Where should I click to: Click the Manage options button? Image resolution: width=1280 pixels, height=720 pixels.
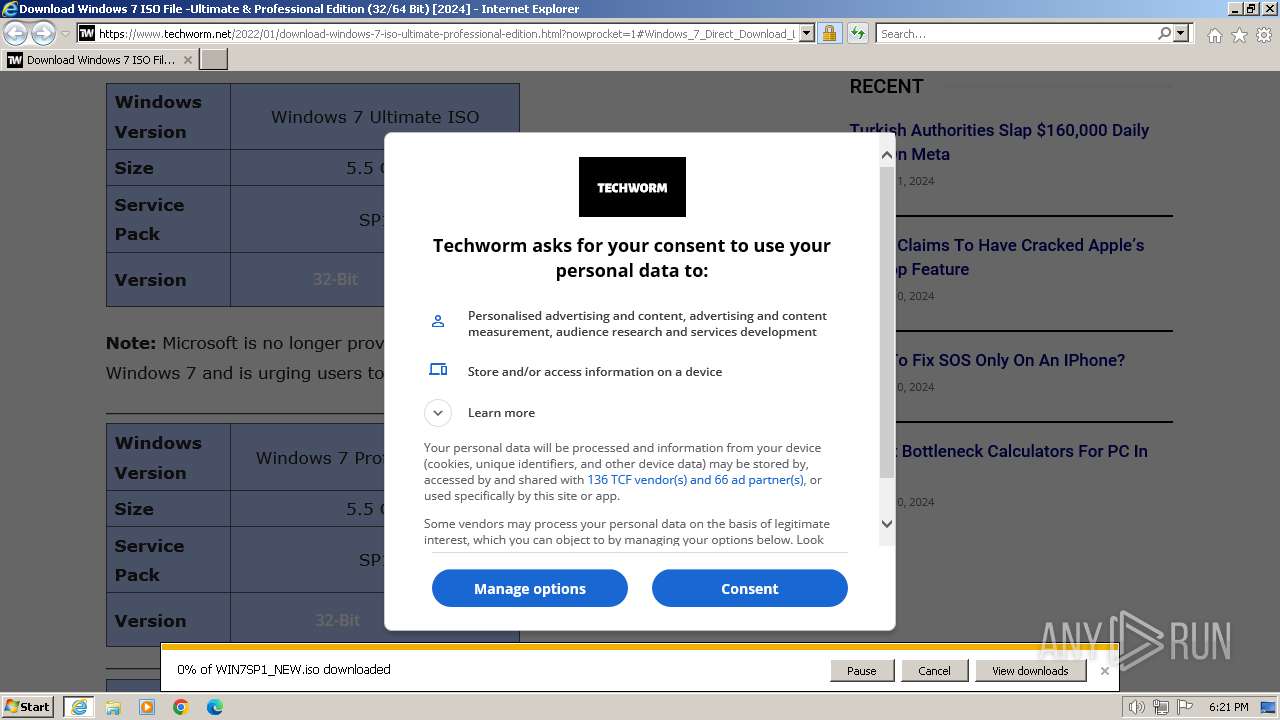point(530,588)
